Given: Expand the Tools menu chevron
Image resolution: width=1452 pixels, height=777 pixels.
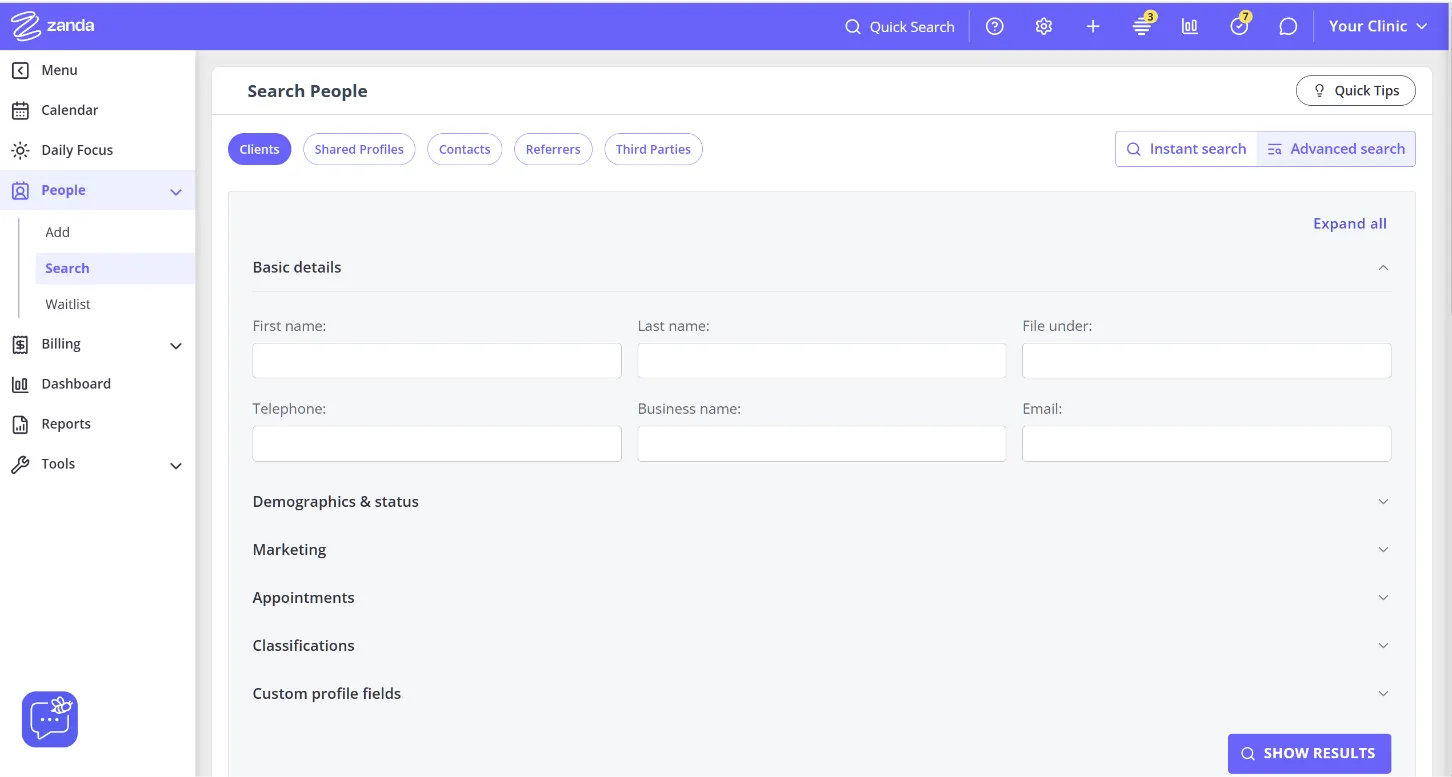Looking at the screenshot, I should pos(176,466).
